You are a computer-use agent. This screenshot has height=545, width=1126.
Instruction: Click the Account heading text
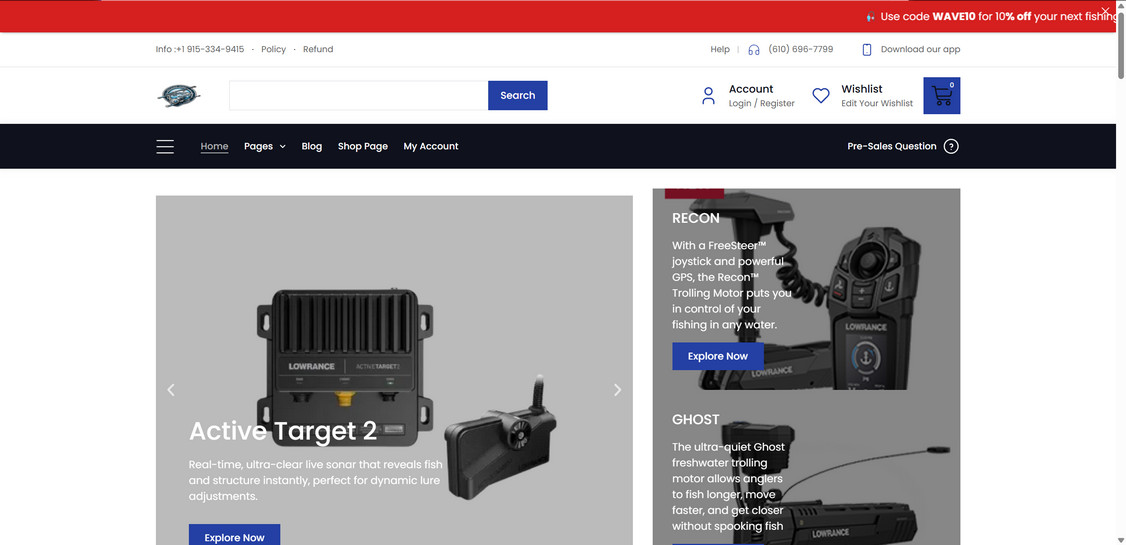pyautogui.click(x=751, y=89)
